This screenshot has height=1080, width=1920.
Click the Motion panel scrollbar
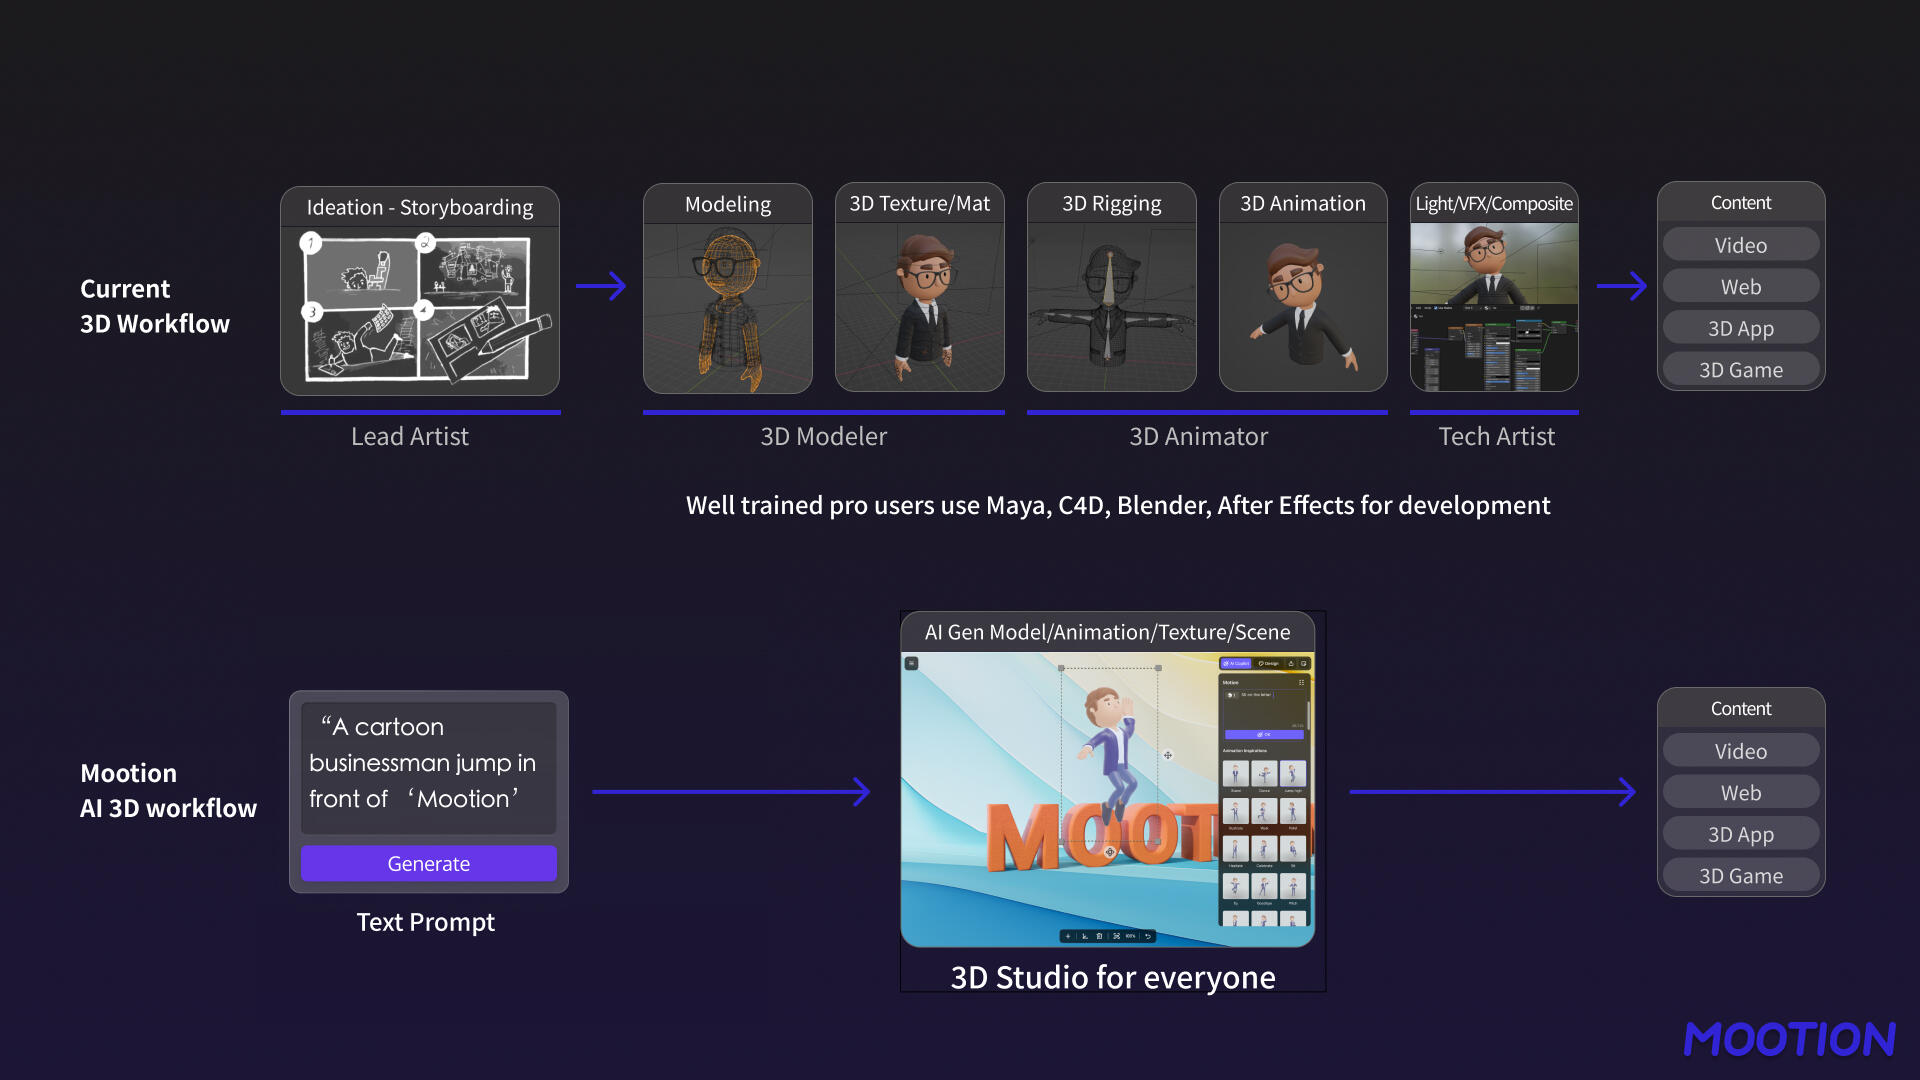pos(1309,716)
